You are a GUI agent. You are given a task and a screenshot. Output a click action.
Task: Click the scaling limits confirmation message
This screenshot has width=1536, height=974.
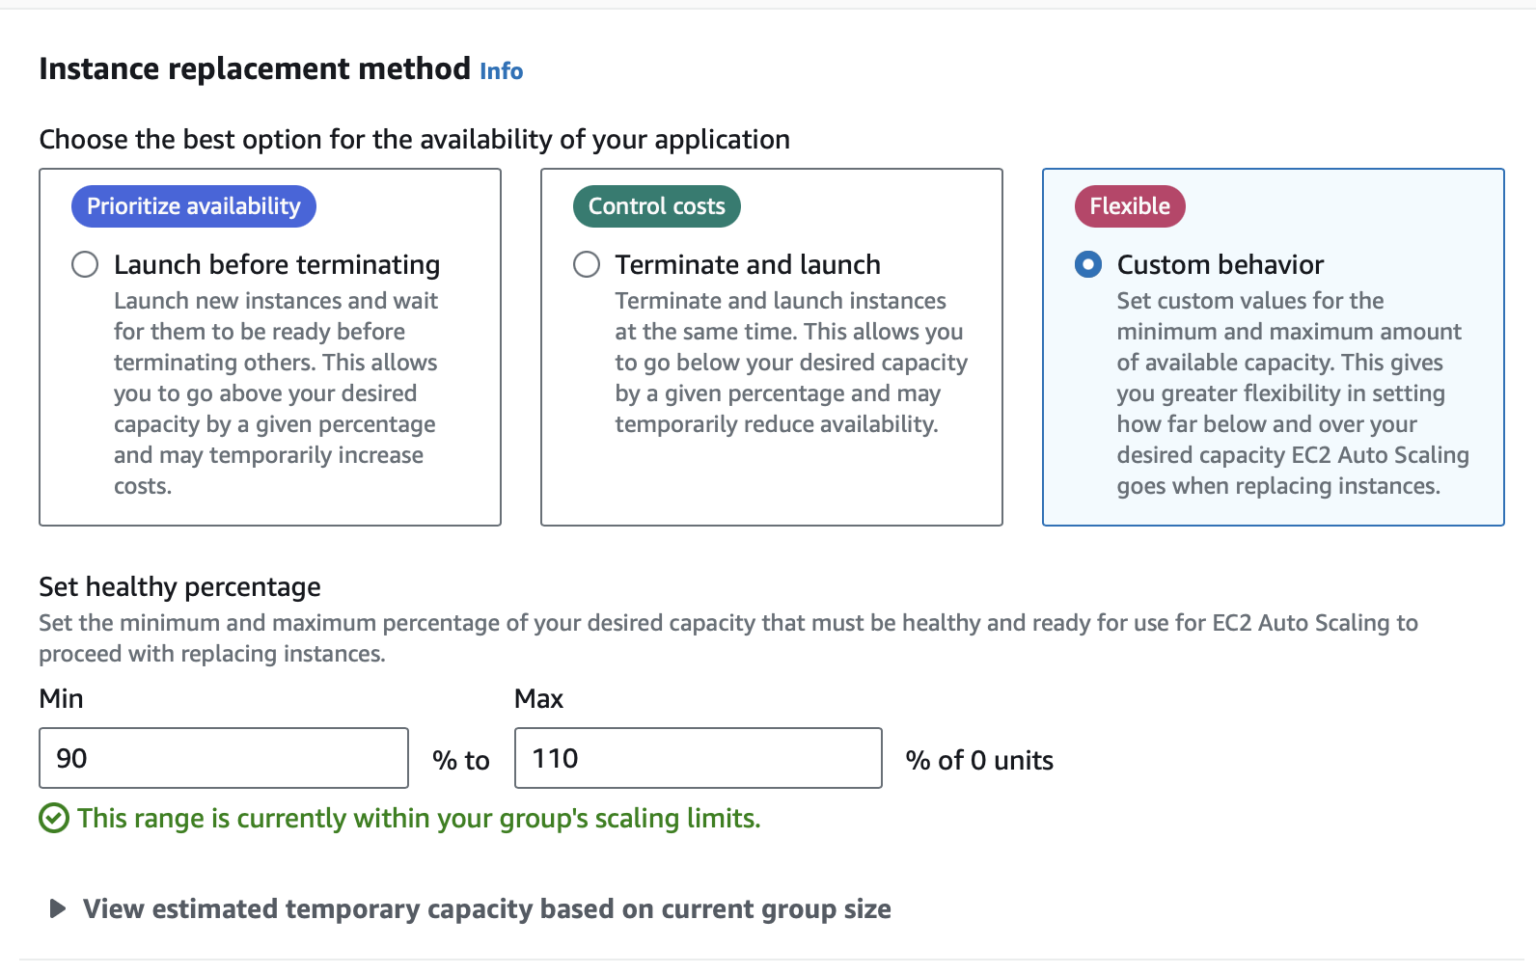[418, 818]
